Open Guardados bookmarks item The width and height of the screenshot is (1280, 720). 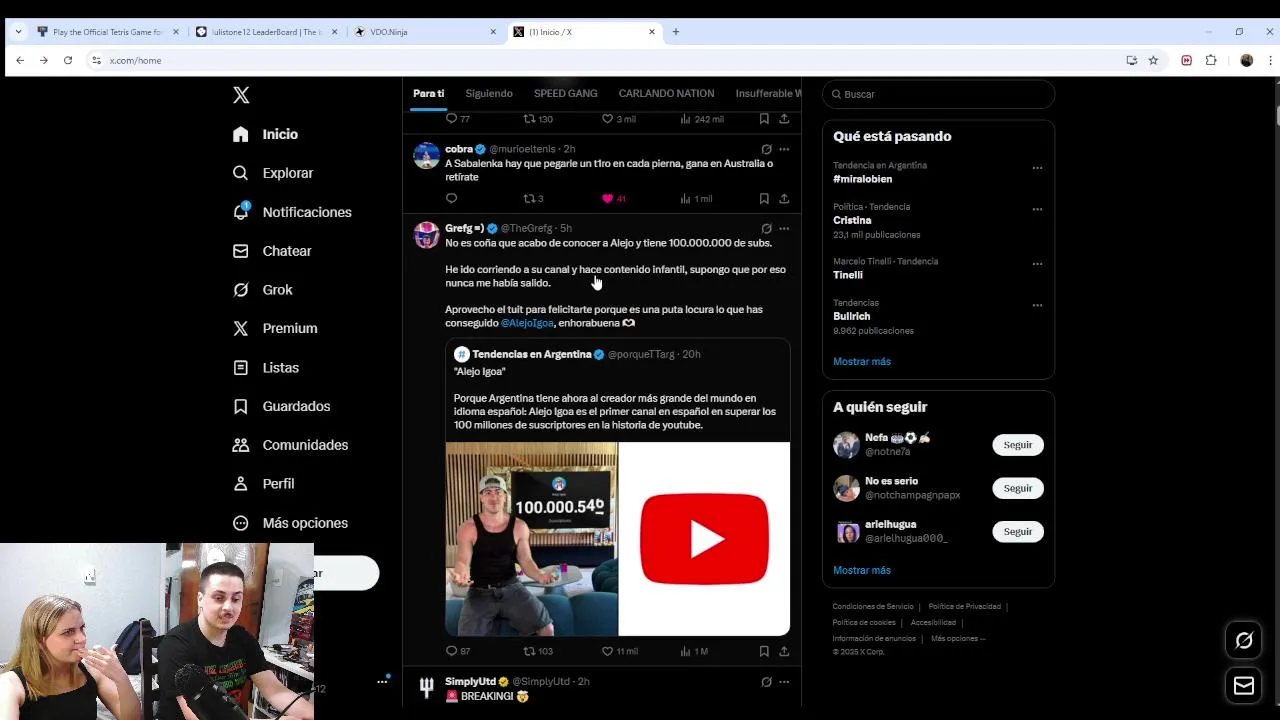point(281,406)
